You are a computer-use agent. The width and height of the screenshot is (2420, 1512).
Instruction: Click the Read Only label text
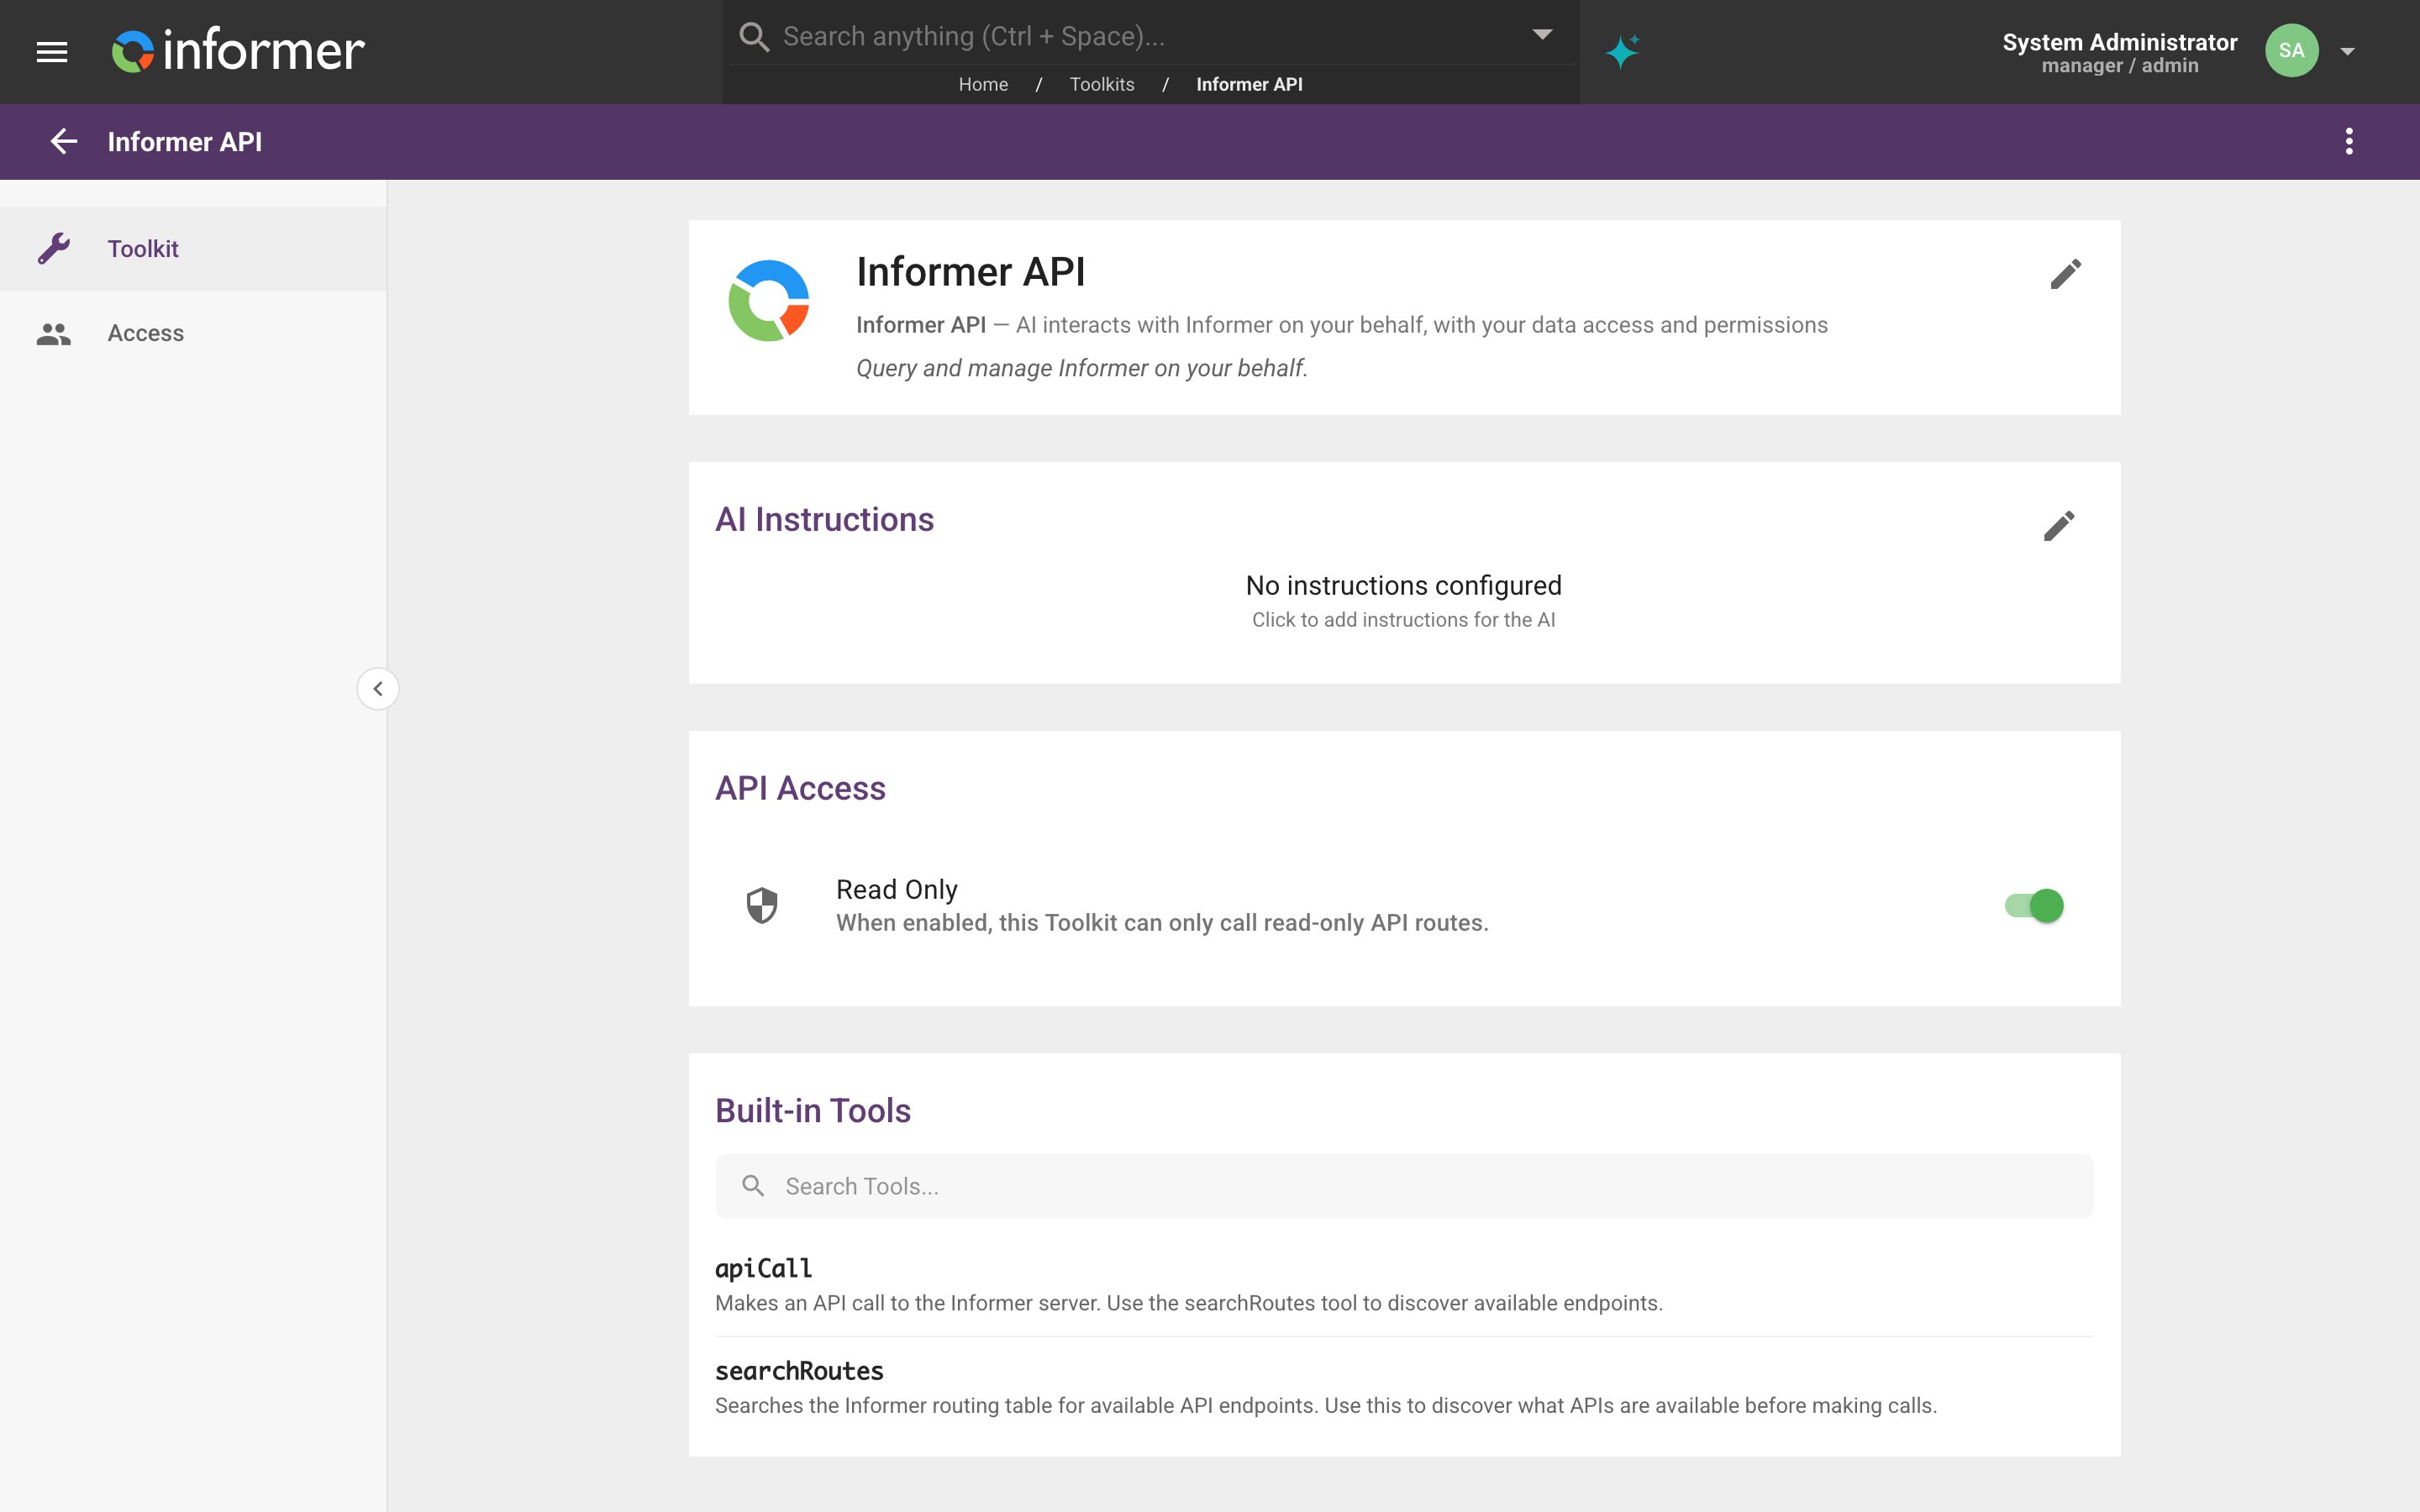896,889
